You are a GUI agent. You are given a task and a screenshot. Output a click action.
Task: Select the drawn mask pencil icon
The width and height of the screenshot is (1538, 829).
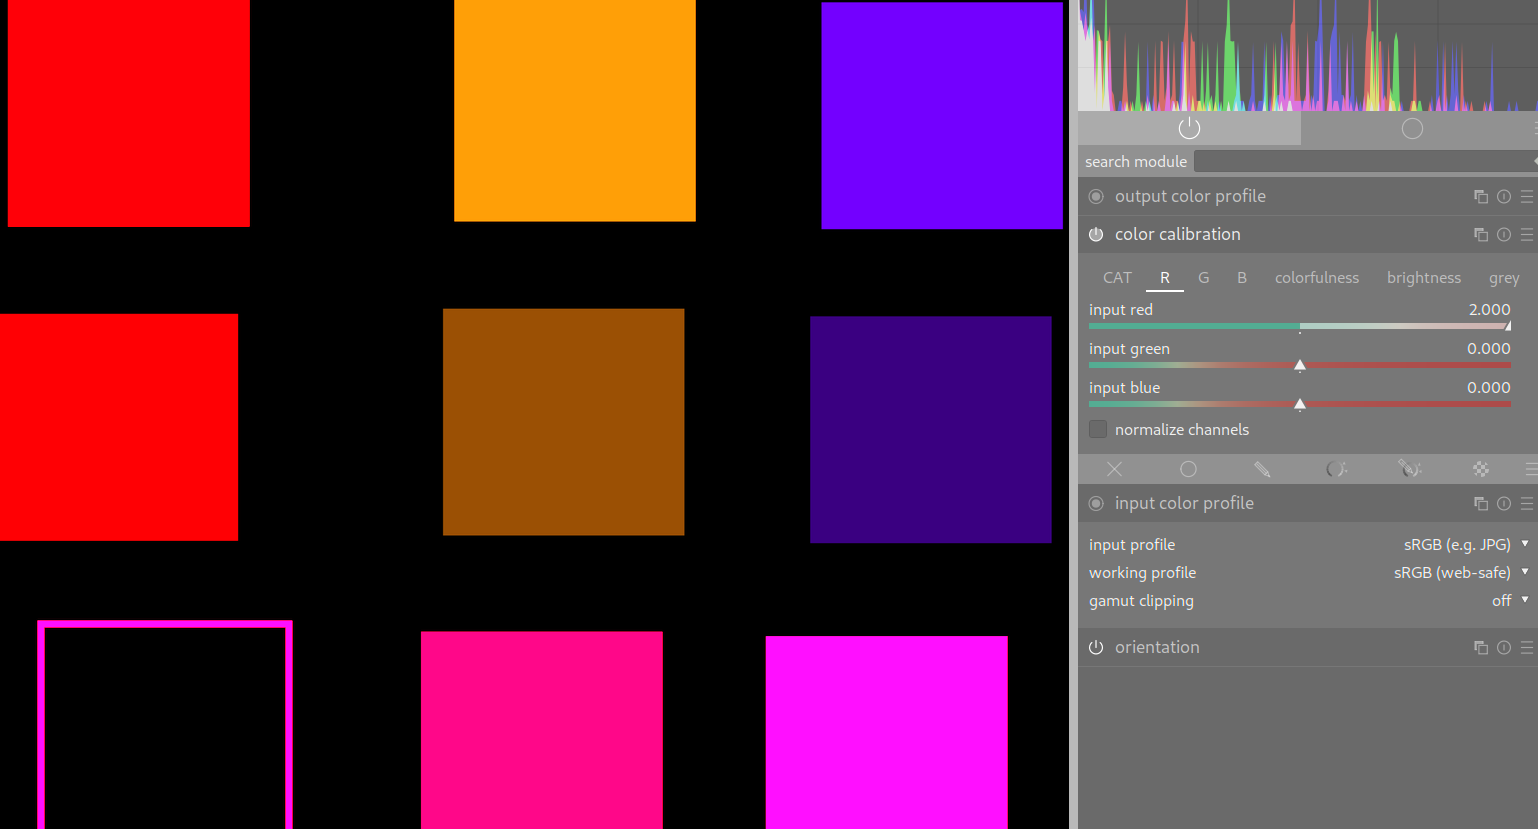[x=1262, y=469]
